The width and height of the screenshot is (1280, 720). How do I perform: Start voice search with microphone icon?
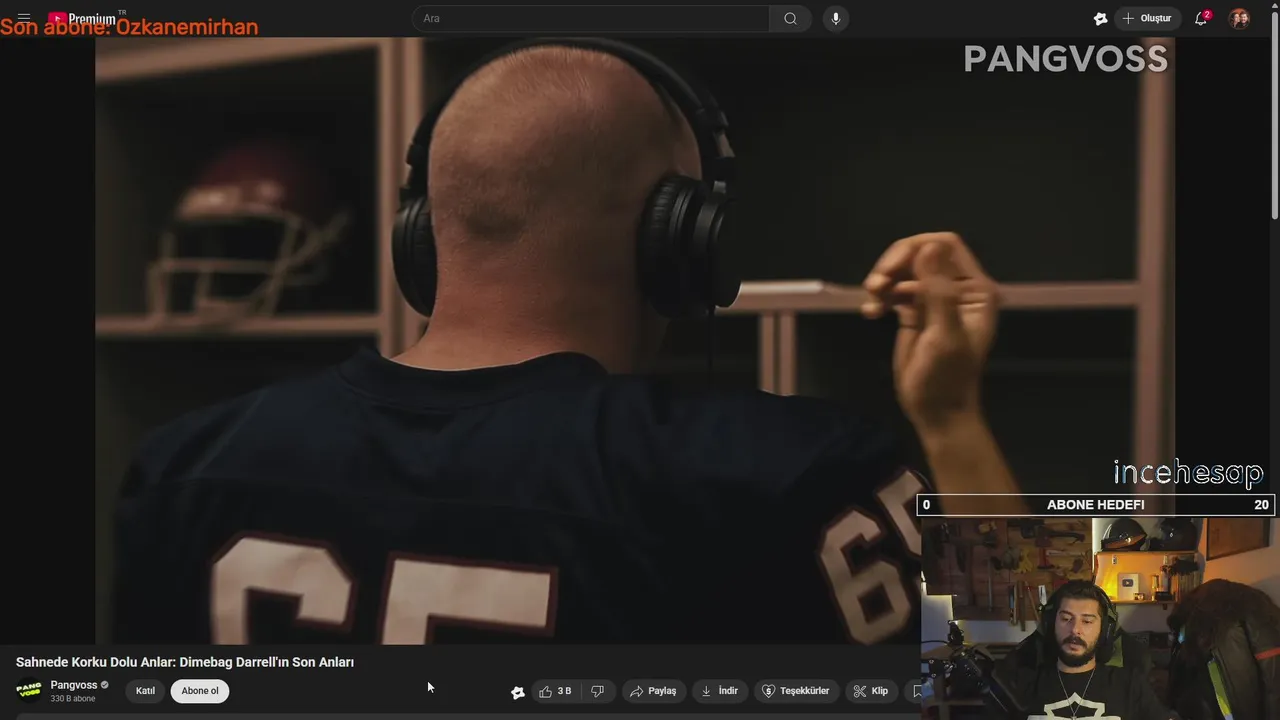836,18
